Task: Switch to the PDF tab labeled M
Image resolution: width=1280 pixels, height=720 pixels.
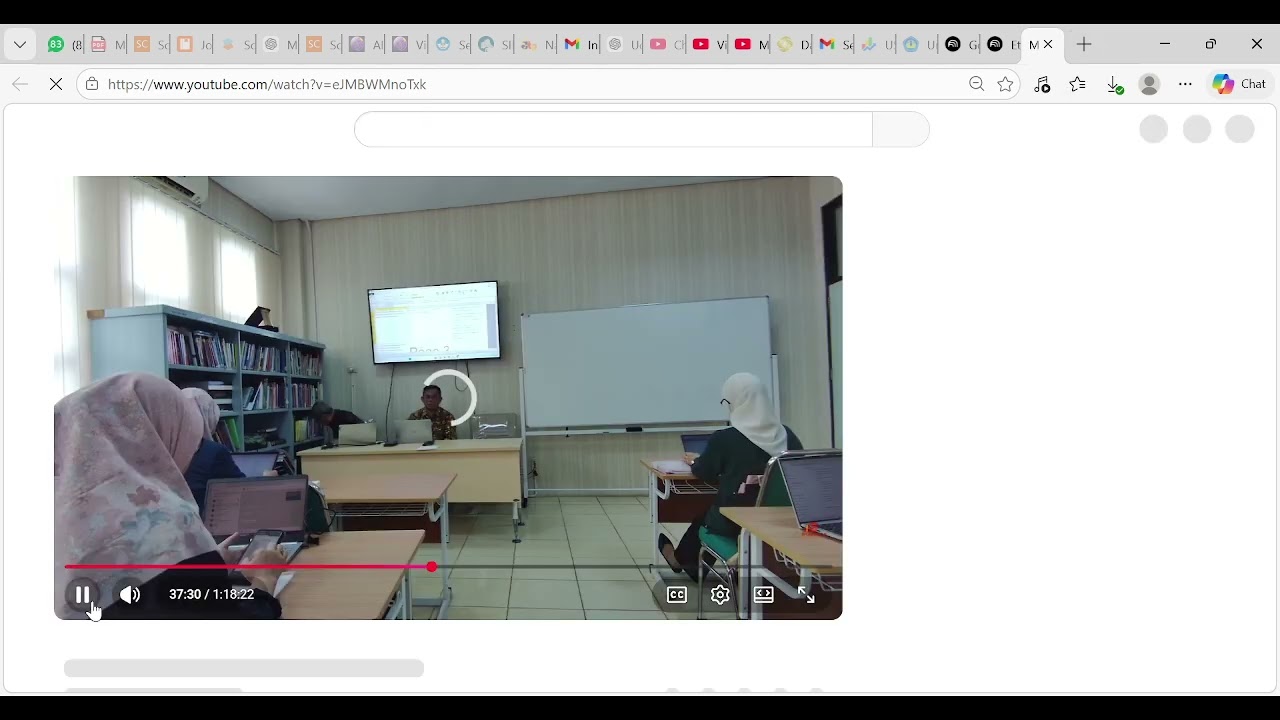Action: [x=108, y=44]
